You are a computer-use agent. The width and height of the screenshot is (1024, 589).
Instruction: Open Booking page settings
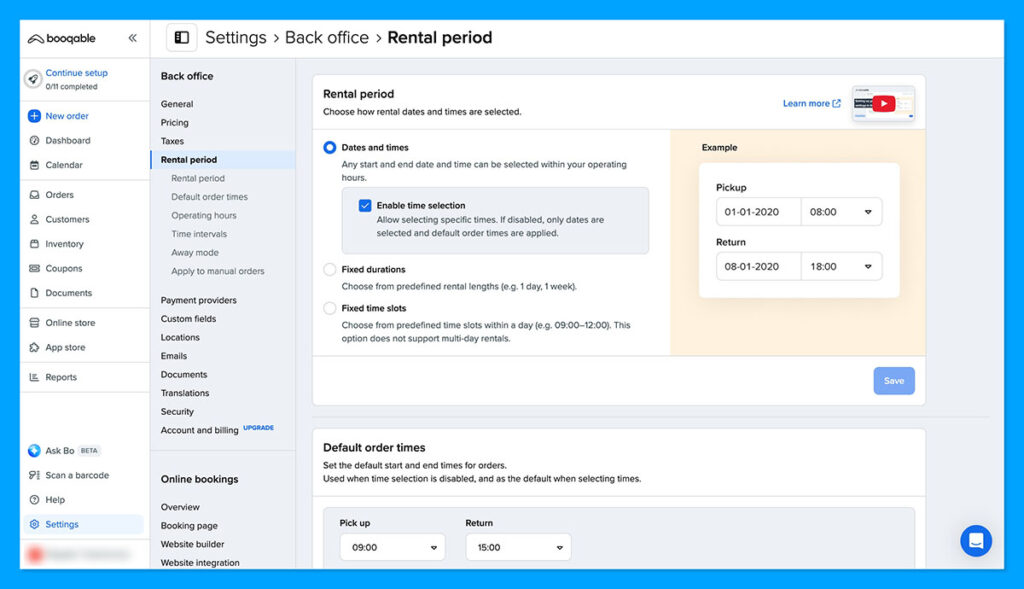tap(189, 526)
